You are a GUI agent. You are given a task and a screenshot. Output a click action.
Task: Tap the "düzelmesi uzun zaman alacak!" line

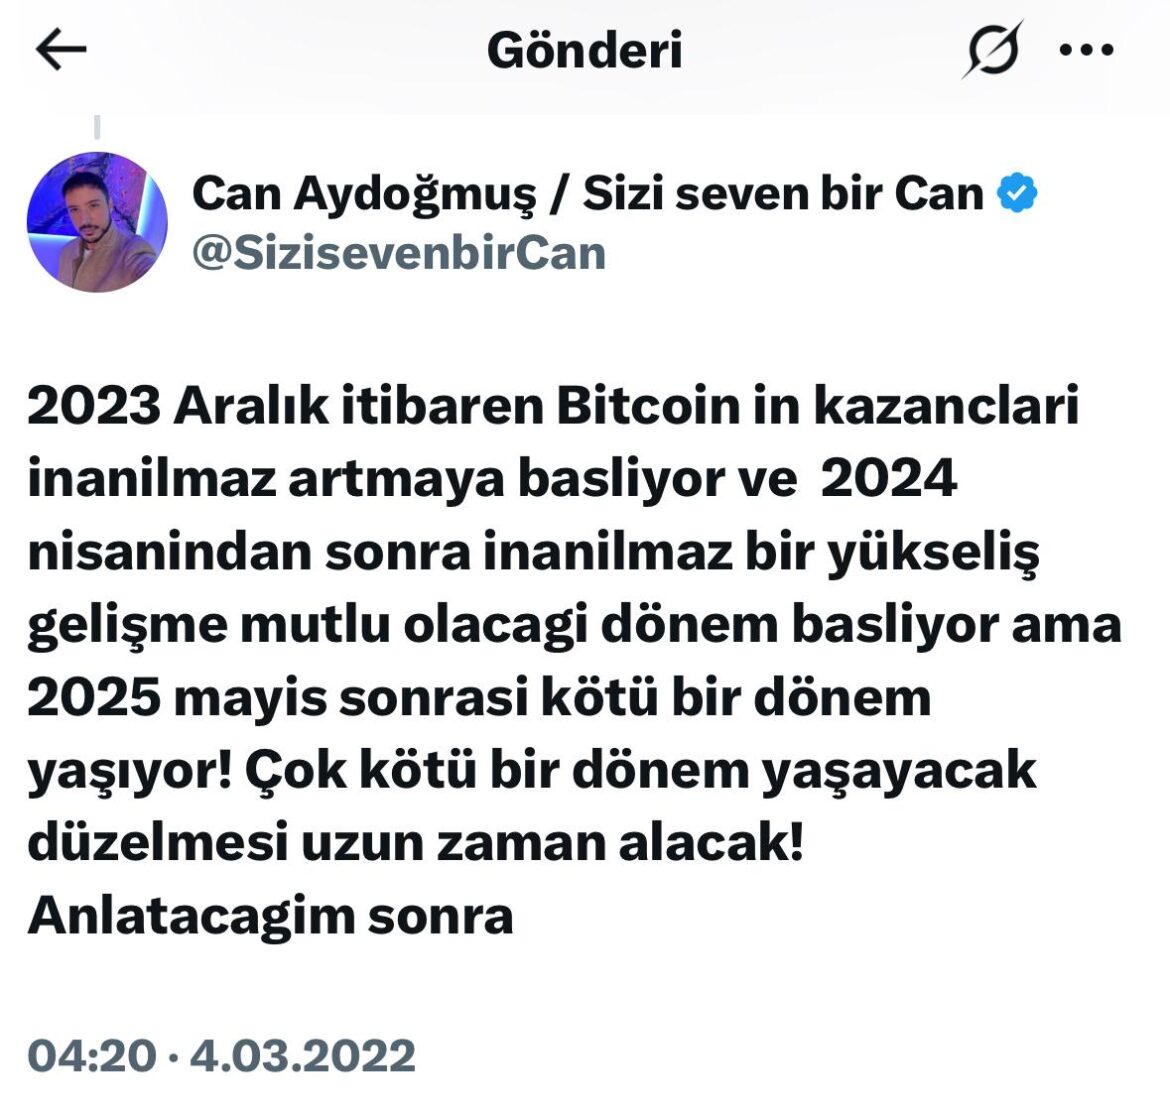pos(416,843)
